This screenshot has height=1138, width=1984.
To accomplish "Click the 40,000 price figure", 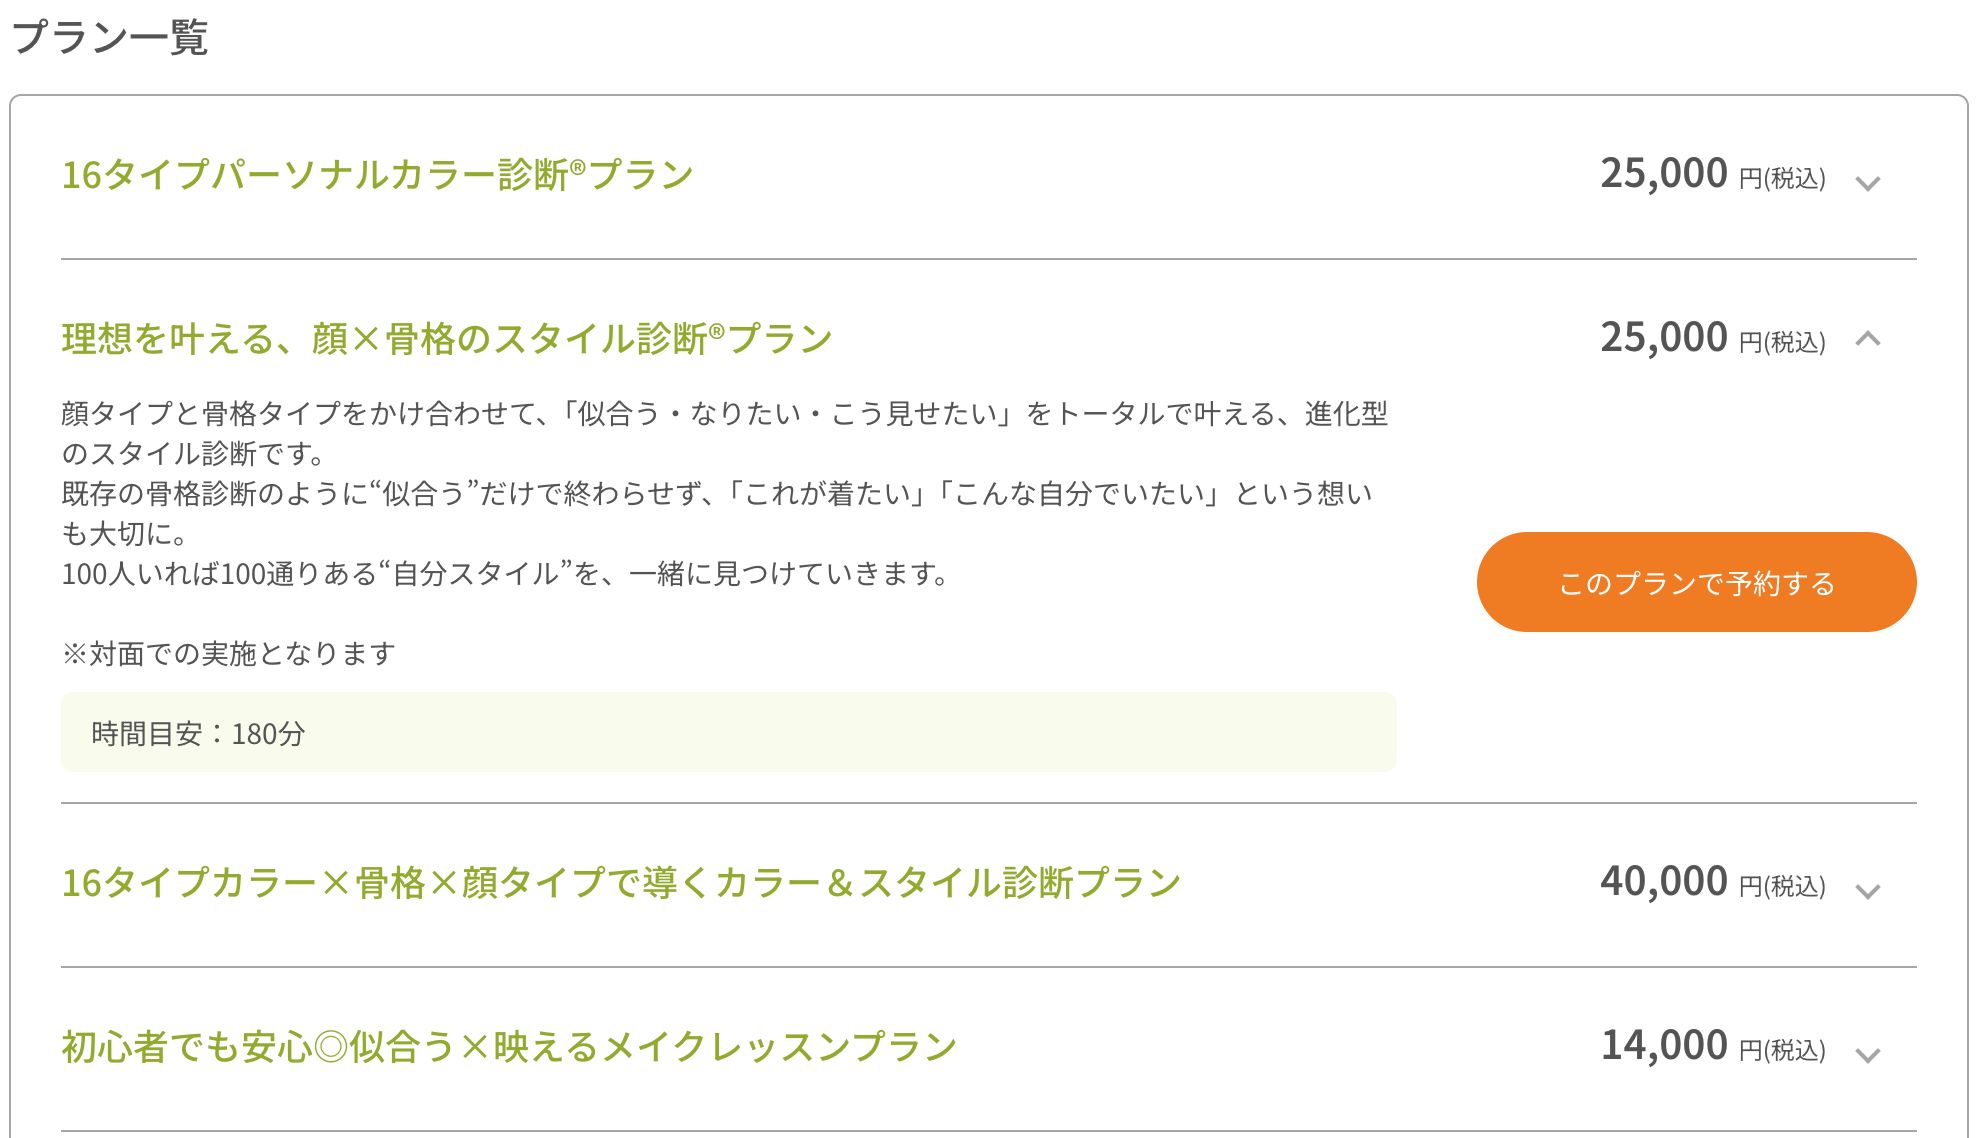I will pos(1664,882).
